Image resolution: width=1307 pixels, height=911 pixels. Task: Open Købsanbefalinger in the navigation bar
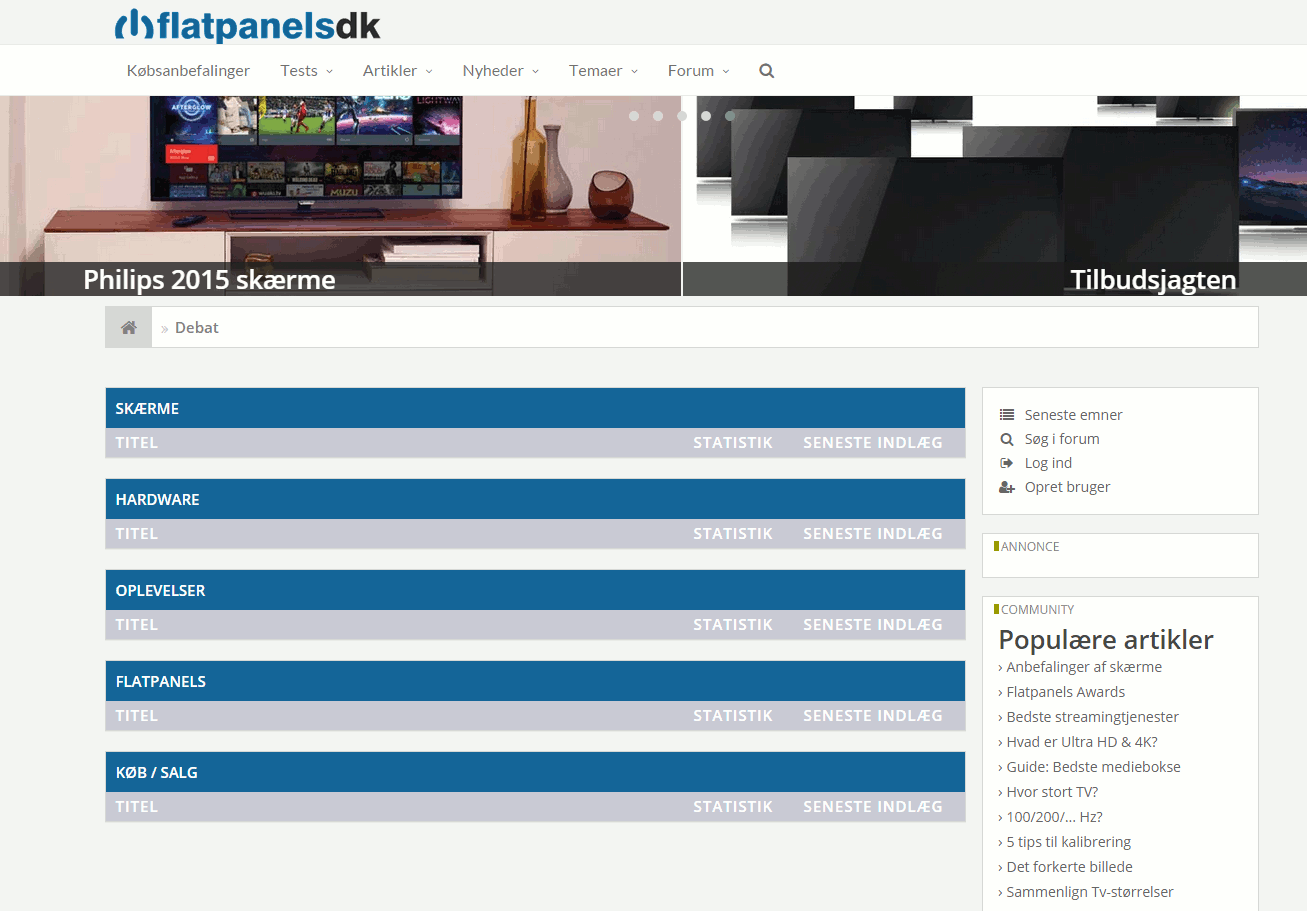(188, 71)
